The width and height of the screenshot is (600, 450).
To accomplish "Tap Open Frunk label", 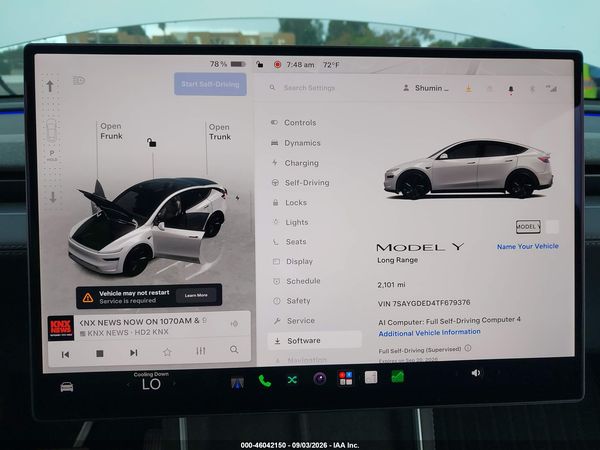I will click(x=111, y=131).
